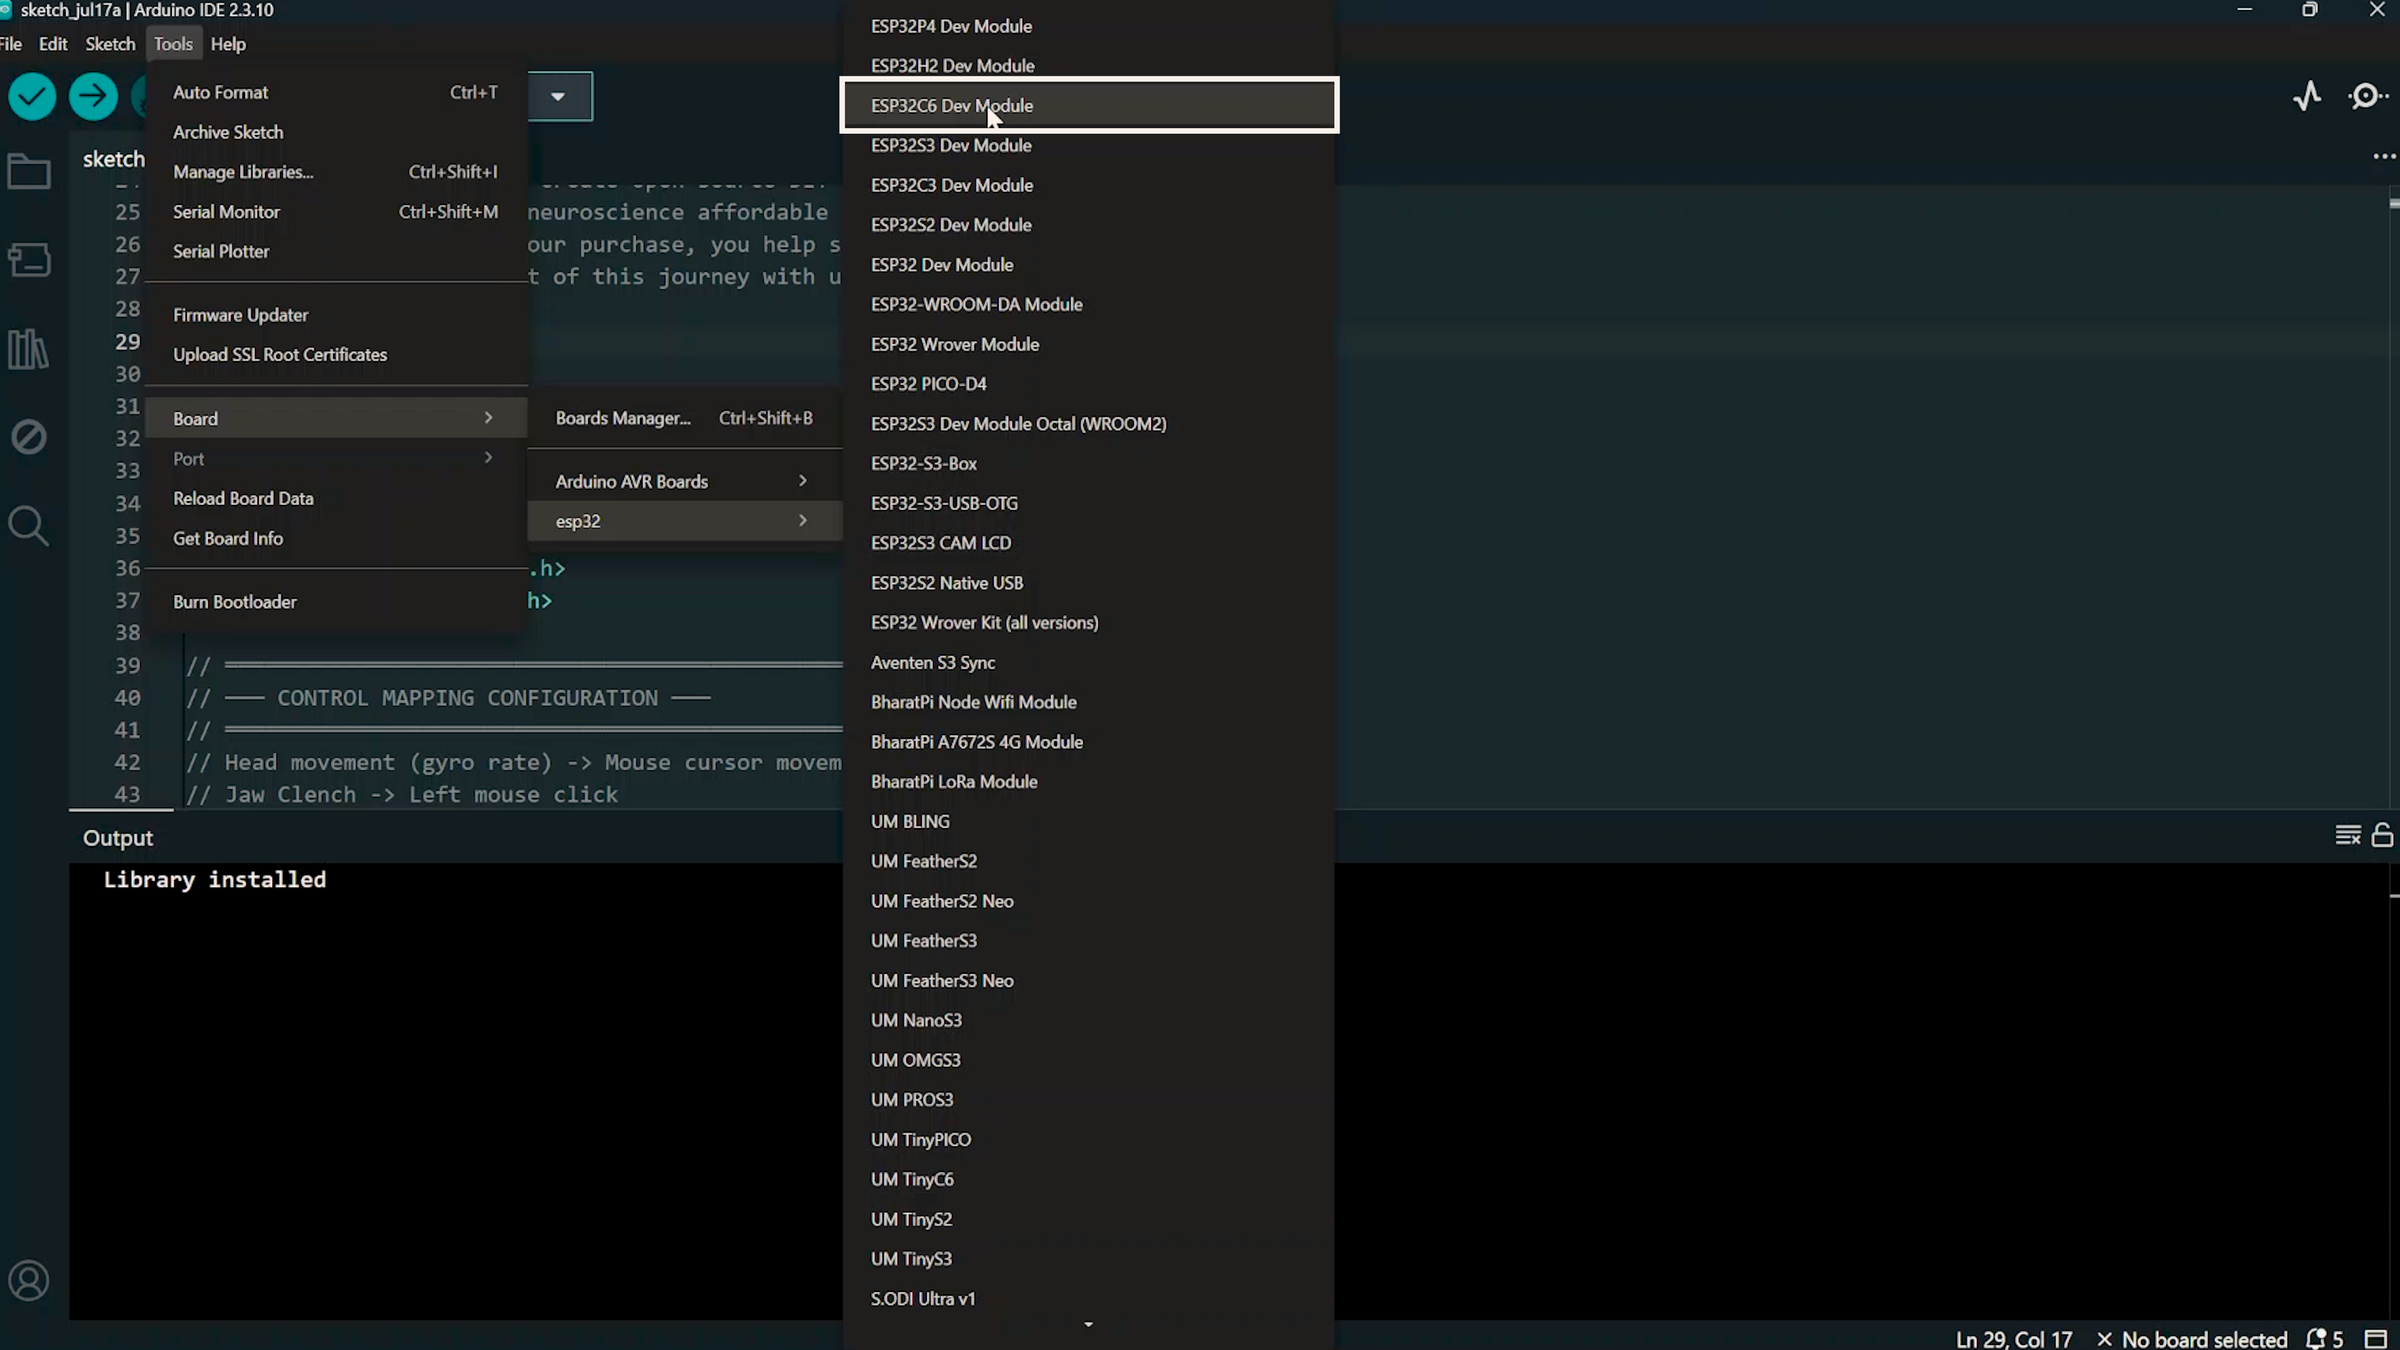The width and height of the screenshot is (2400, 1350).
Task: Open the Library Manager sidebar icon
Action: (29, 349)
